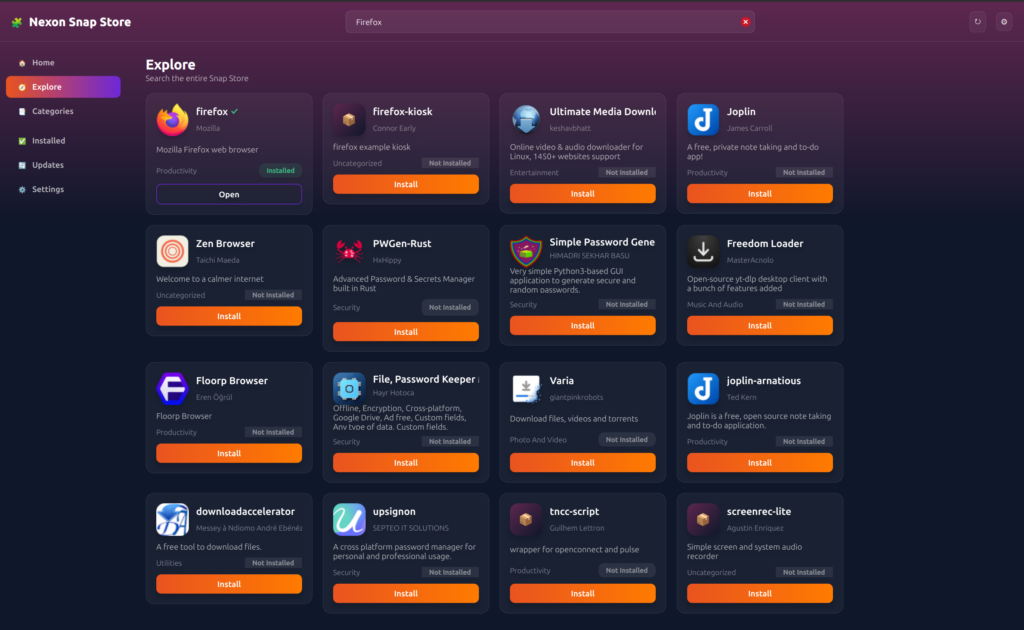Click Entertainment category on Ultimate Media Downloader
Screen dimensions: 1024x630
point(534,172)
